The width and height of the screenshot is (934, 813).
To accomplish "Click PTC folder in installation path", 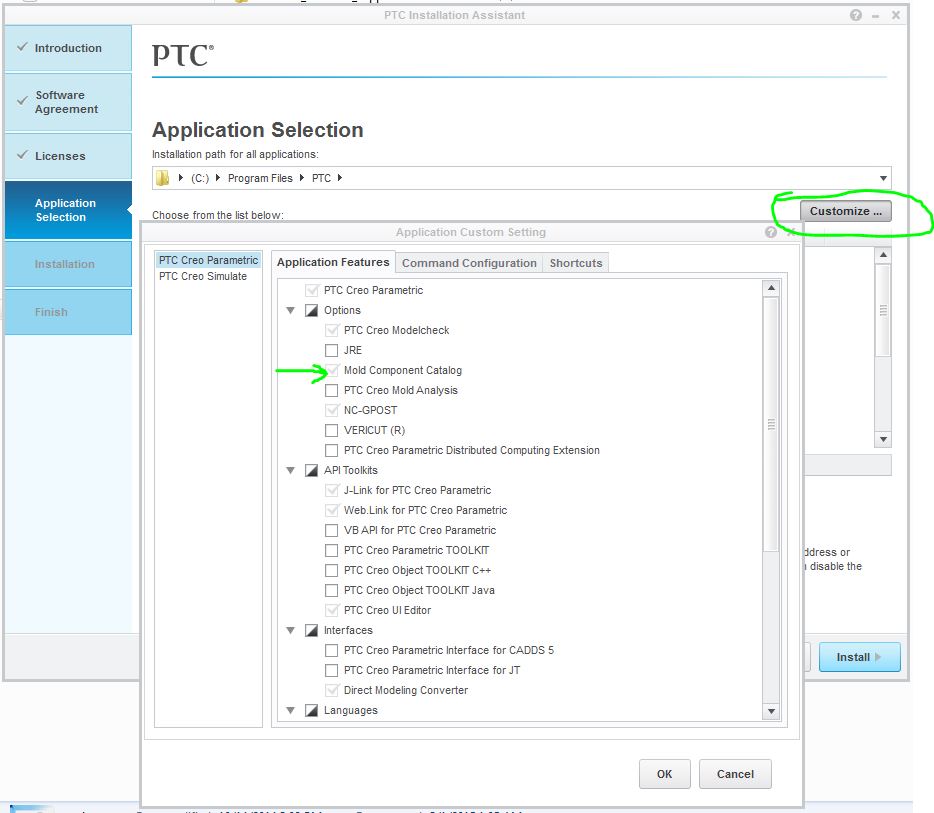I will 321,178.
